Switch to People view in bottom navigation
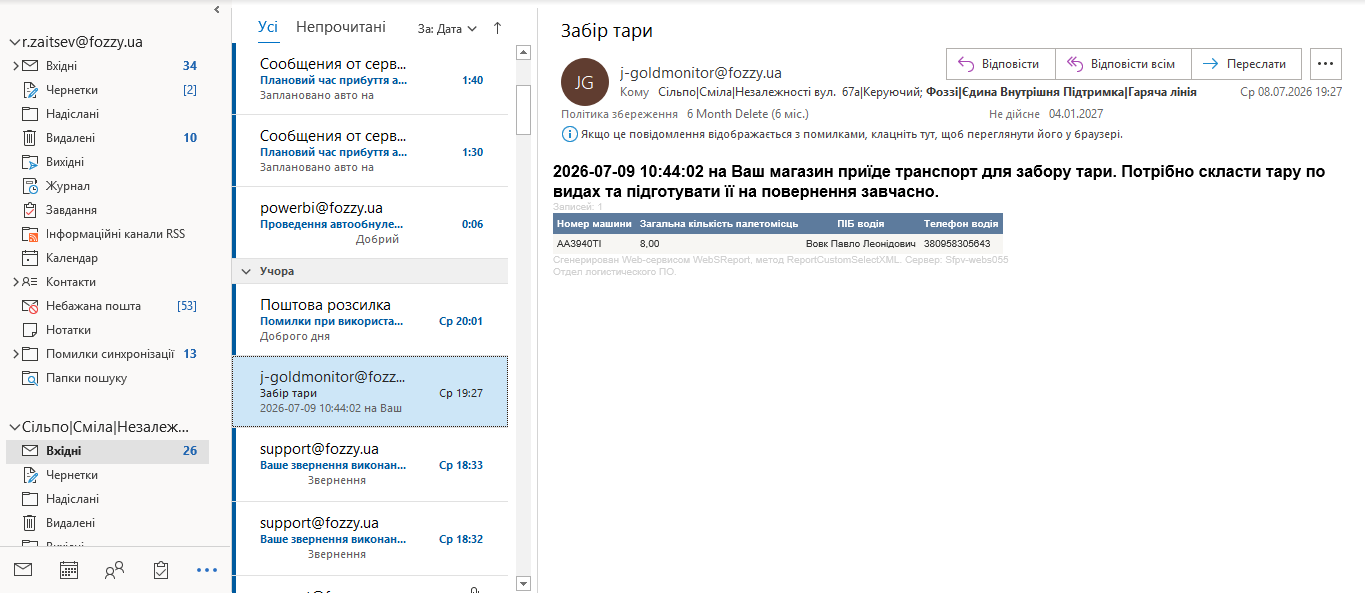The width and height of the screenshot is (1365, 593). coord(115,570)
